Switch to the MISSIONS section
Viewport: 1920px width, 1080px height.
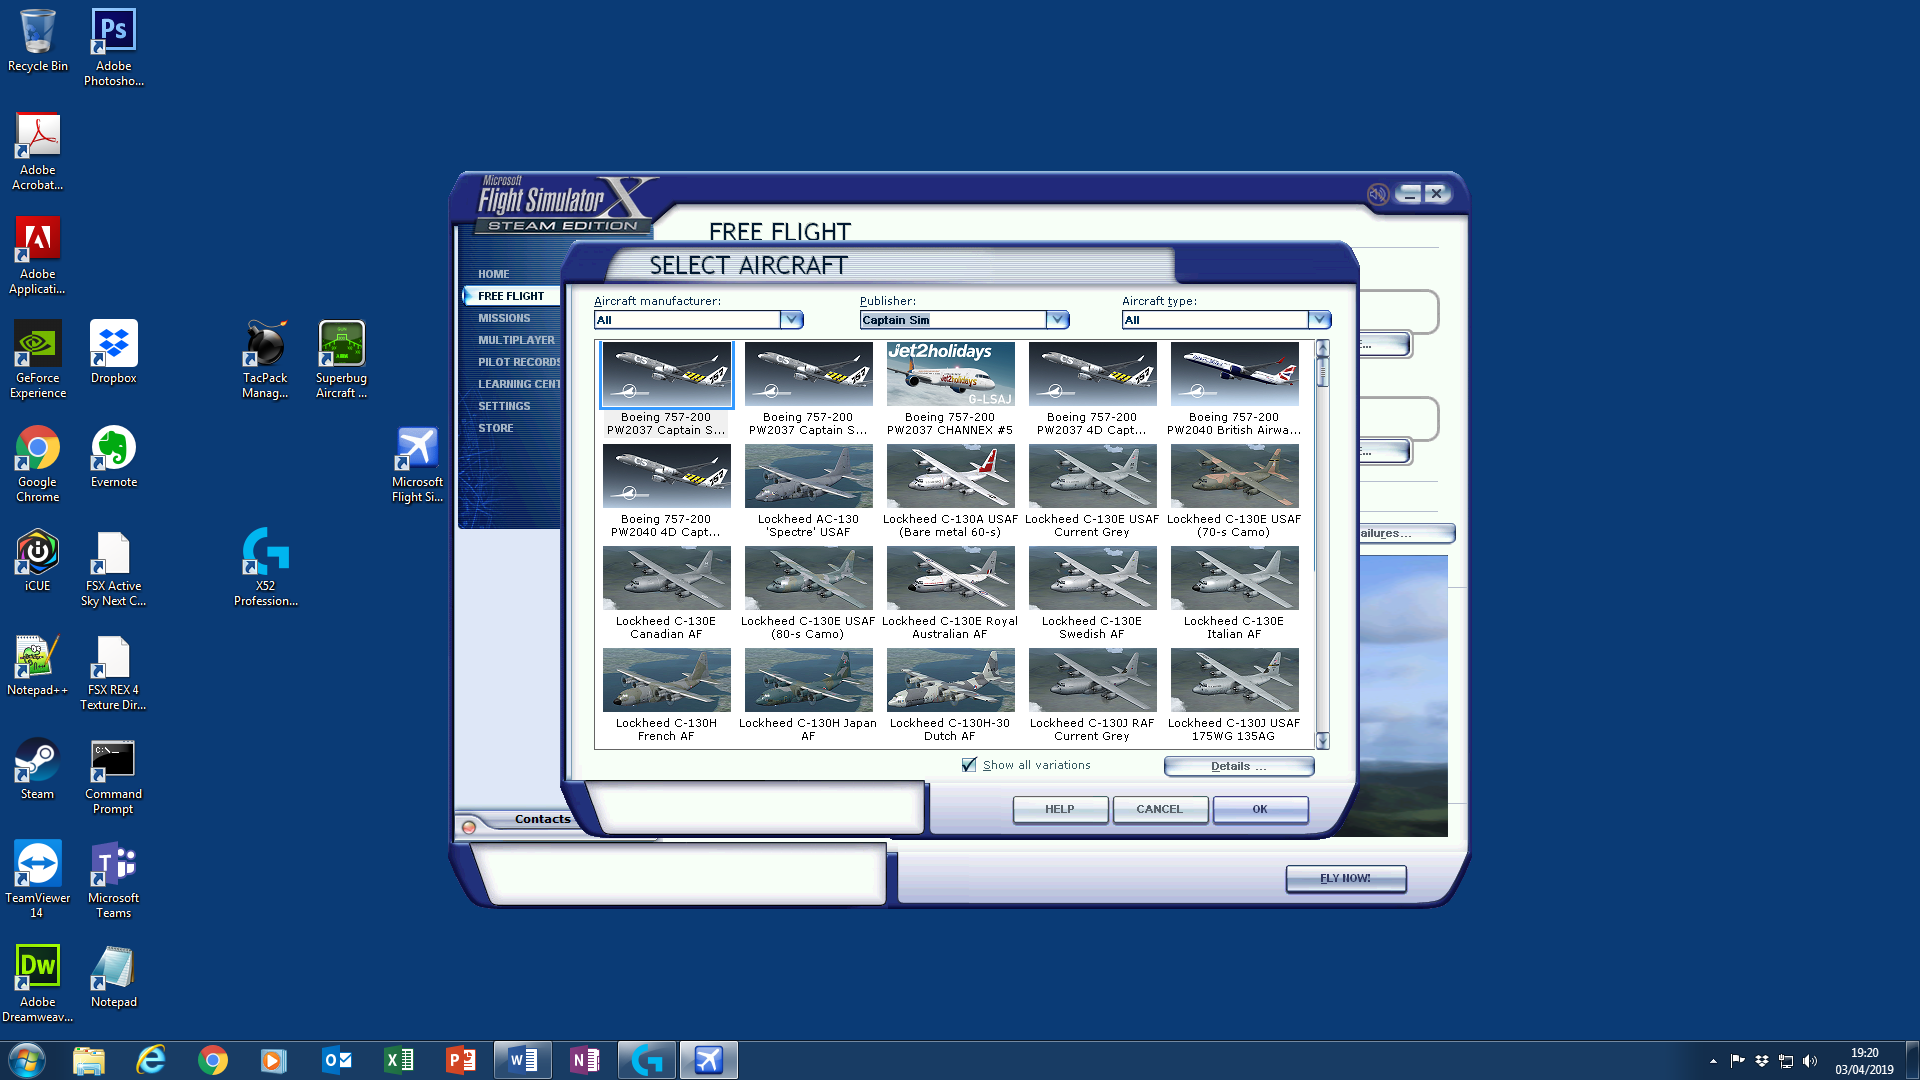[x=505, y=317]
